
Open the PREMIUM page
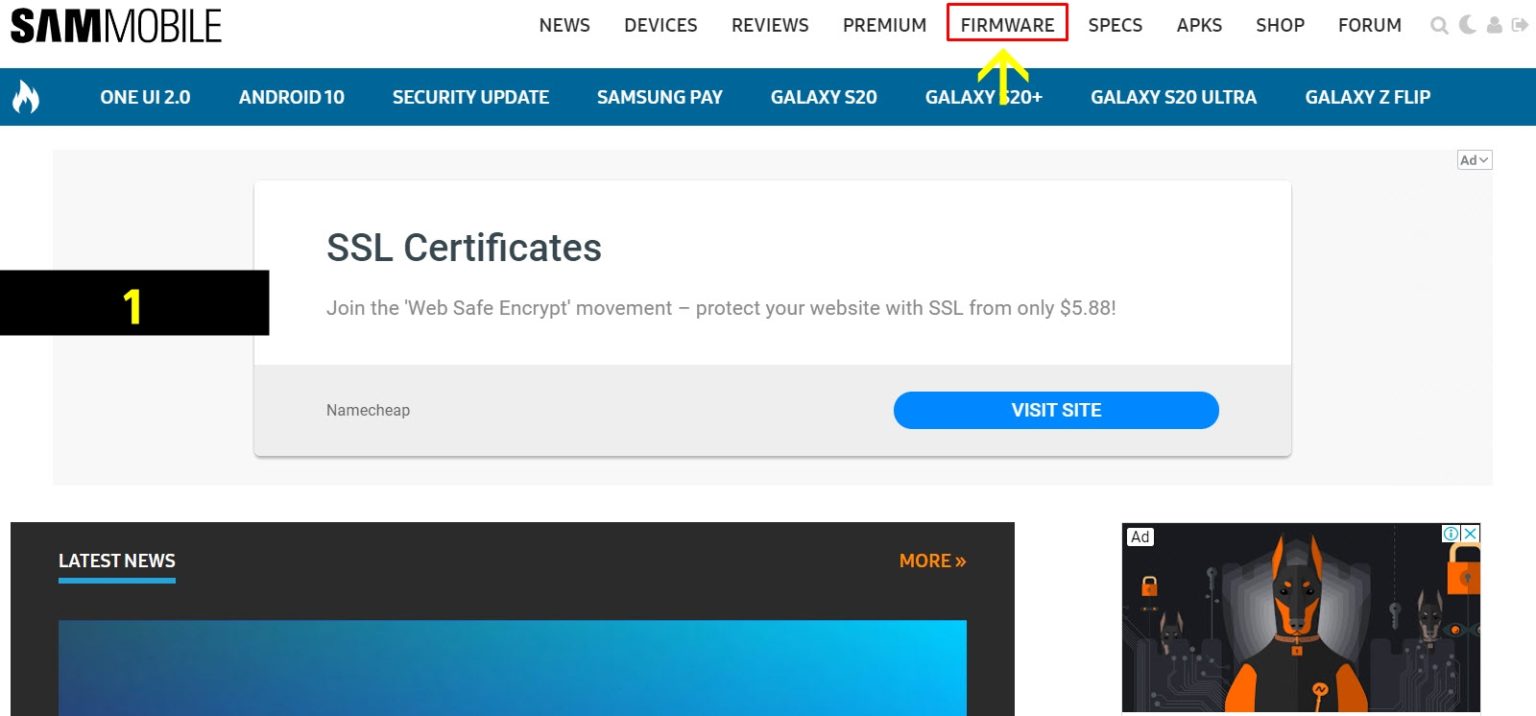click(x=885, y=25)
